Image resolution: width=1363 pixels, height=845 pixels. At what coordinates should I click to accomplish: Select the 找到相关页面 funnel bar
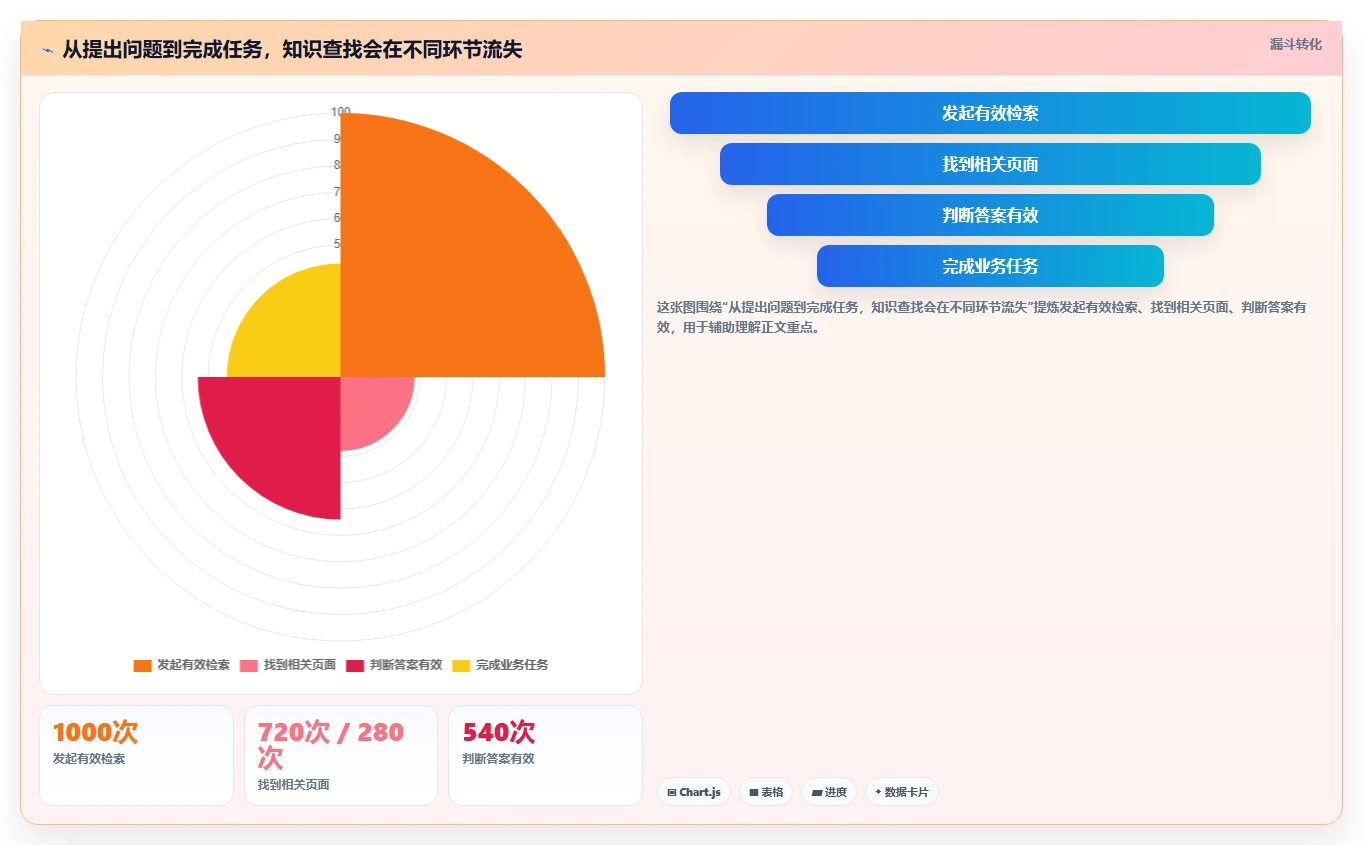pyautogui.click(x=990, y=164)
